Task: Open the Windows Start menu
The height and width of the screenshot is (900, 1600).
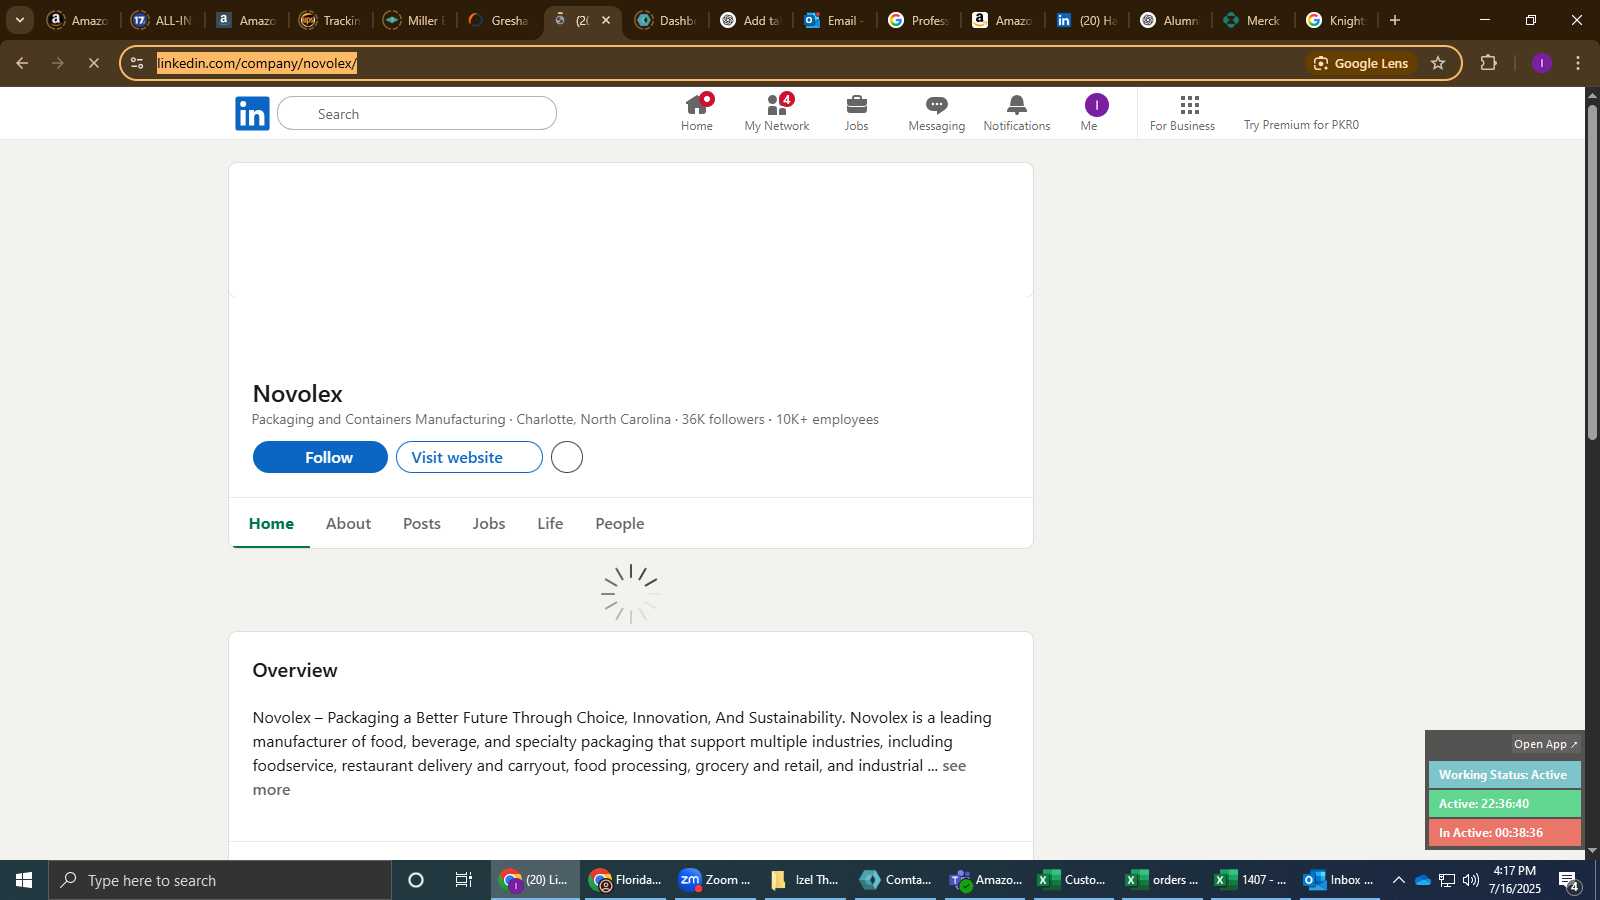Action: 24,880
